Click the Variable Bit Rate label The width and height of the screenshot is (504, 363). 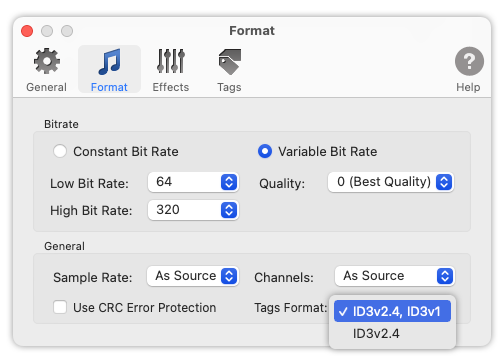(x=328, y=152)
